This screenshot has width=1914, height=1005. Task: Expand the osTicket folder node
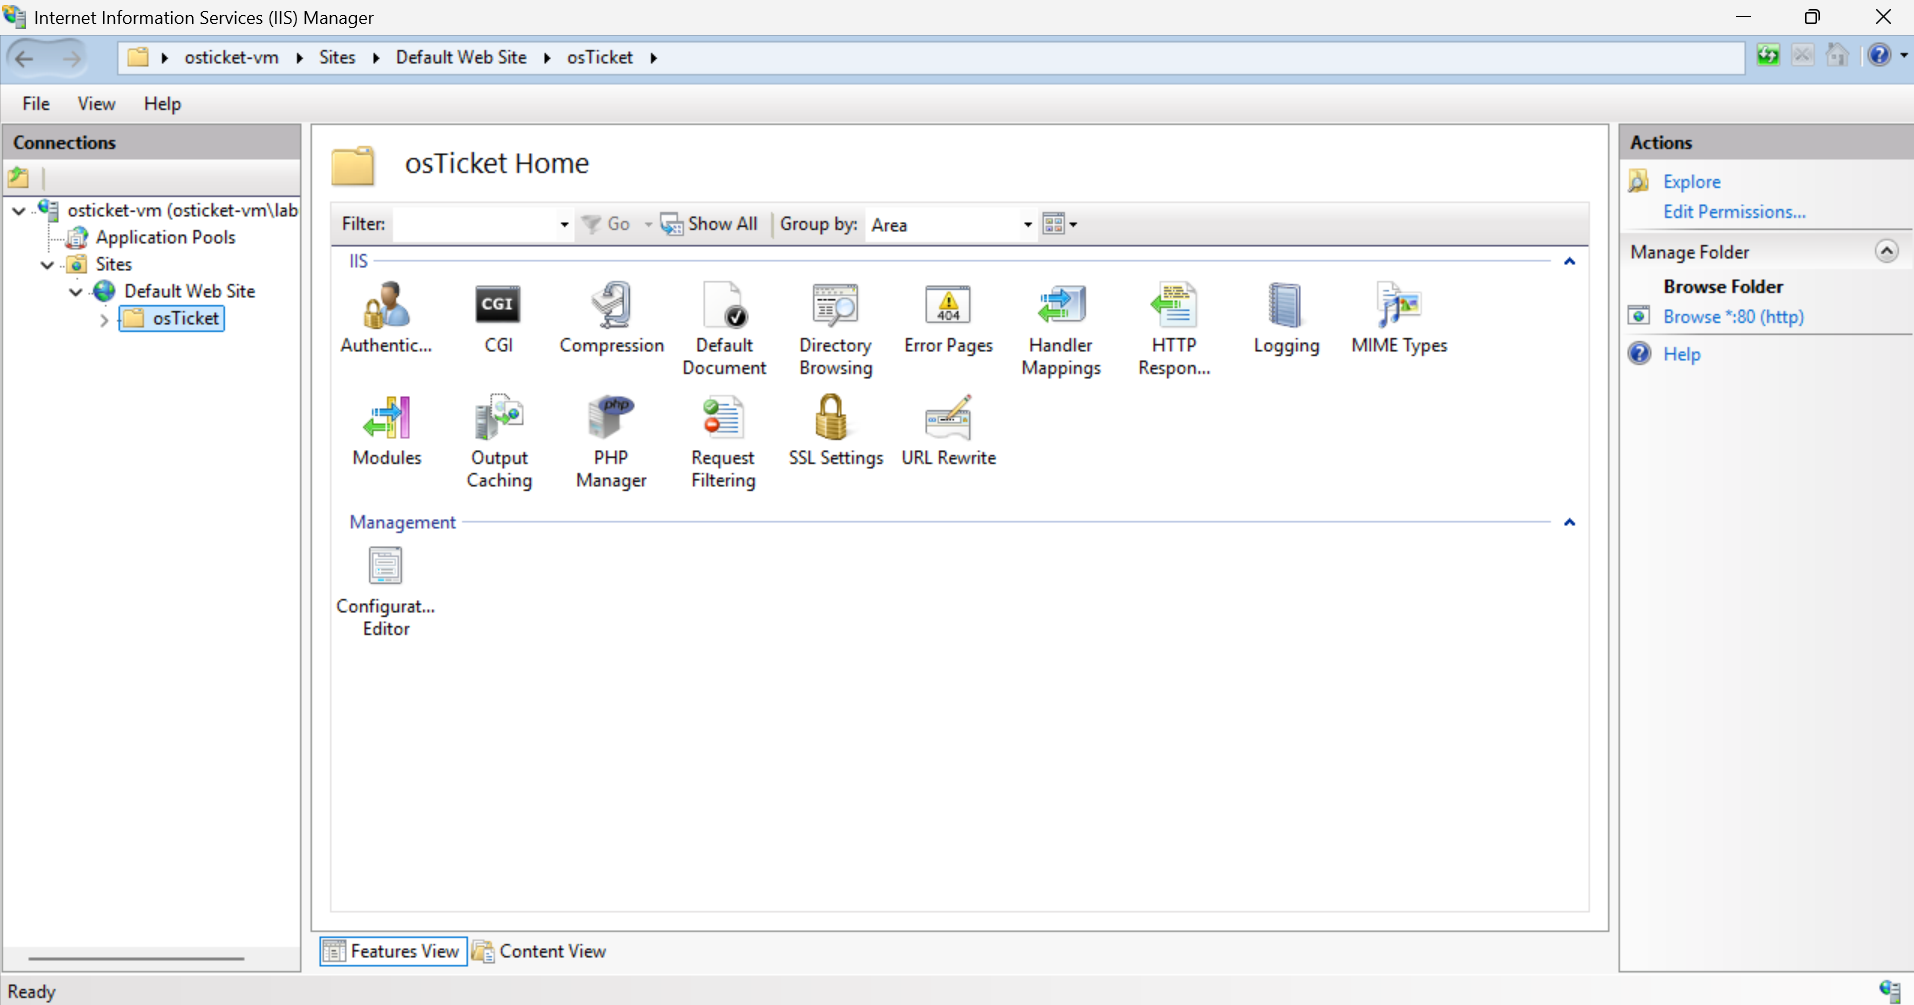tap(103, 320)
